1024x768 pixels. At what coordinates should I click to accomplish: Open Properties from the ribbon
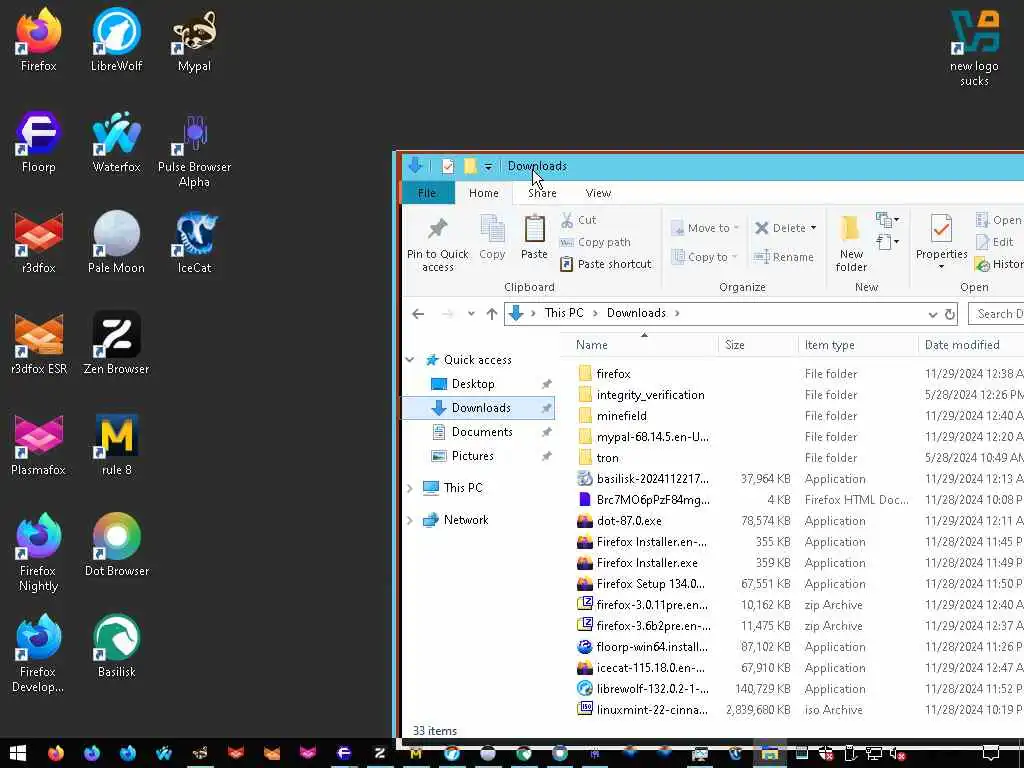coord(941,242)
